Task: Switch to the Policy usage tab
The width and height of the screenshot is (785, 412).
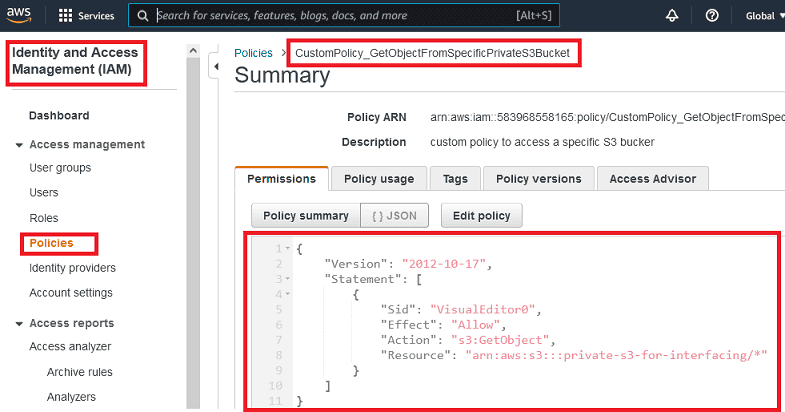Action: coord(378,179)
